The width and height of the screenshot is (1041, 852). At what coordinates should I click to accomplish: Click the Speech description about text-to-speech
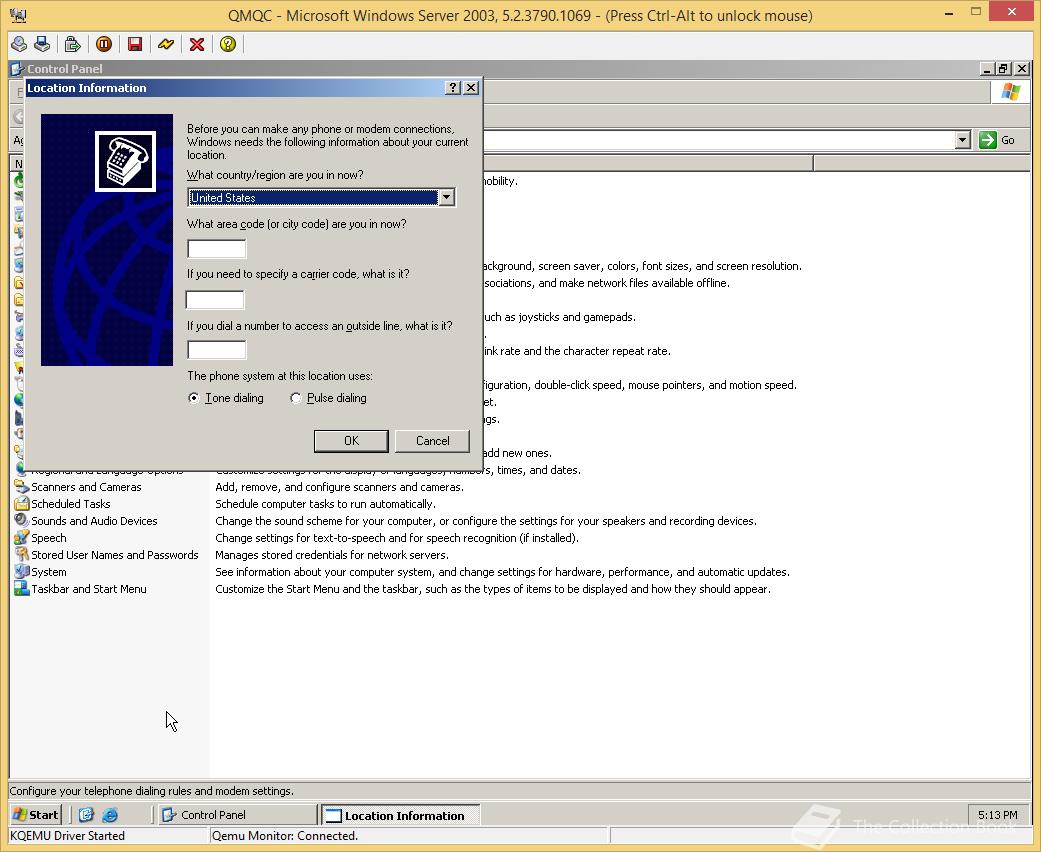point(397,538)
